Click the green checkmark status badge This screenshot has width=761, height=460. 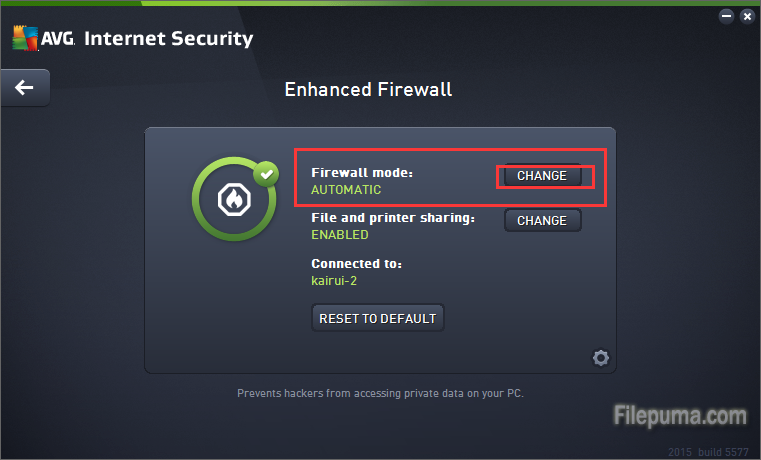tap(266, 174)
